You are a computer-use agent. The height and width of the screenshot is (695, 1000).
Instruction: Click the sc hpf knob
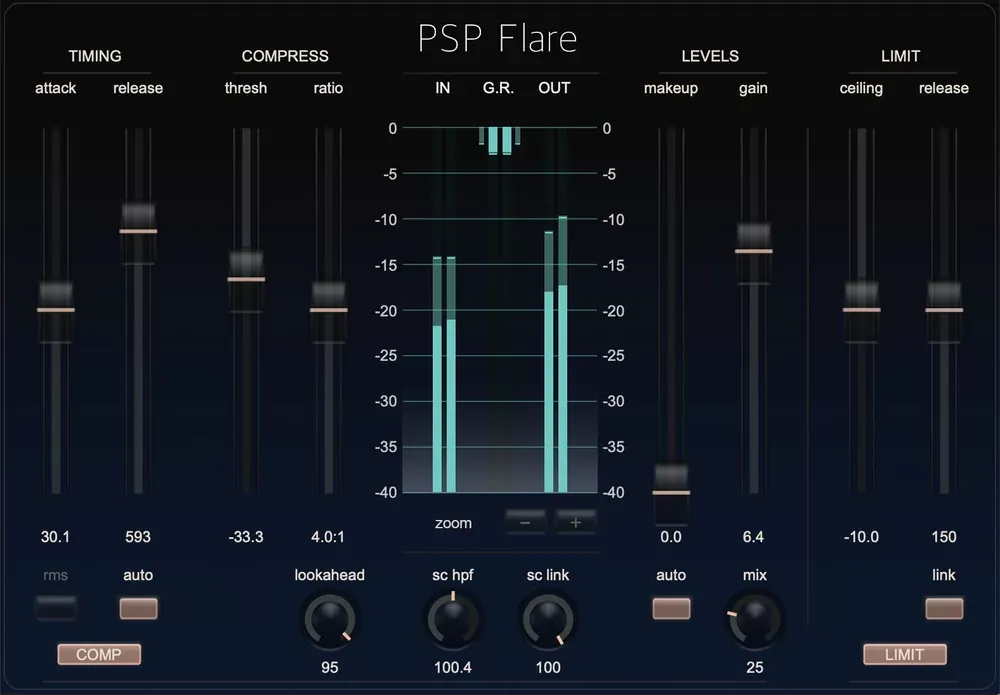coord(453,618)
